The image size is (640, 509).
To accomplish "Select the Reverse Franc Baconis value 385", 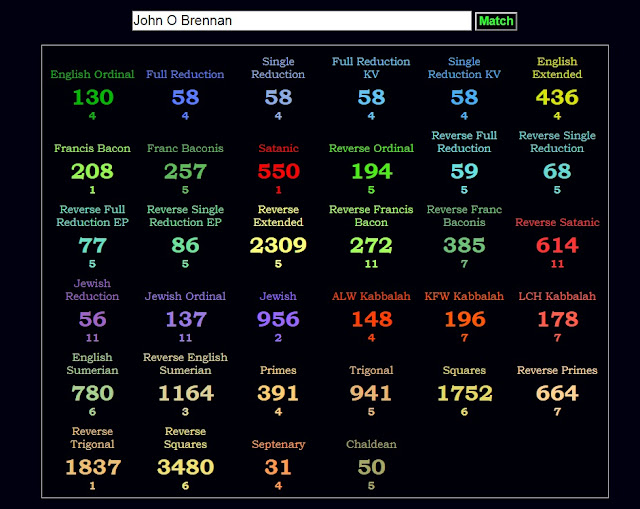I will tap(464, 245).
